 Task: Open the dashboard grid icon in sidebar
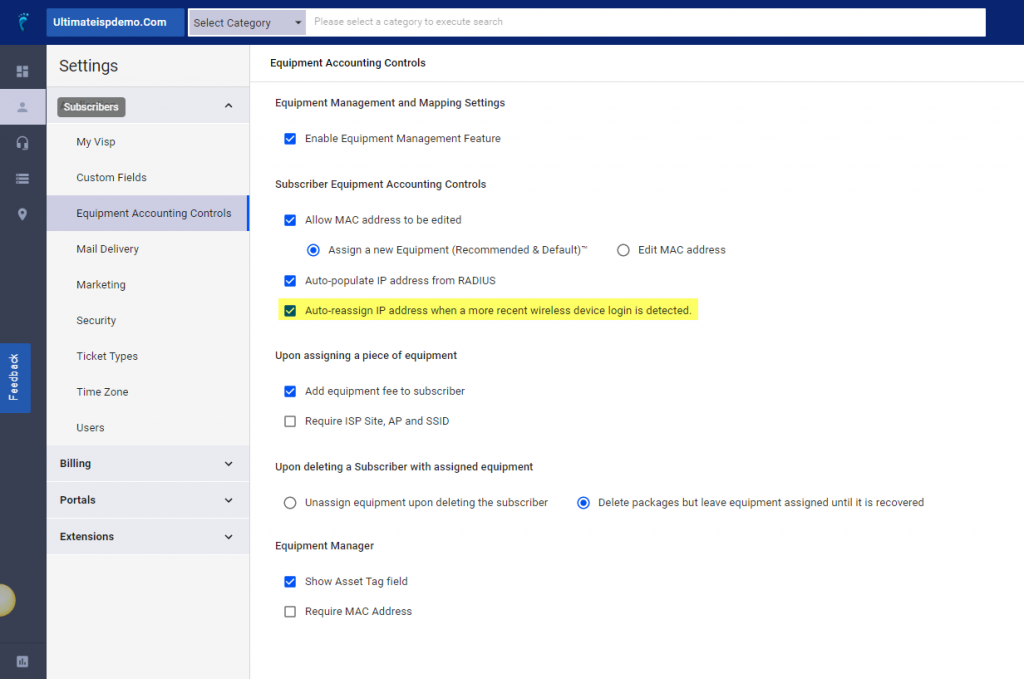pyautogui.click(x=20, y=71)
